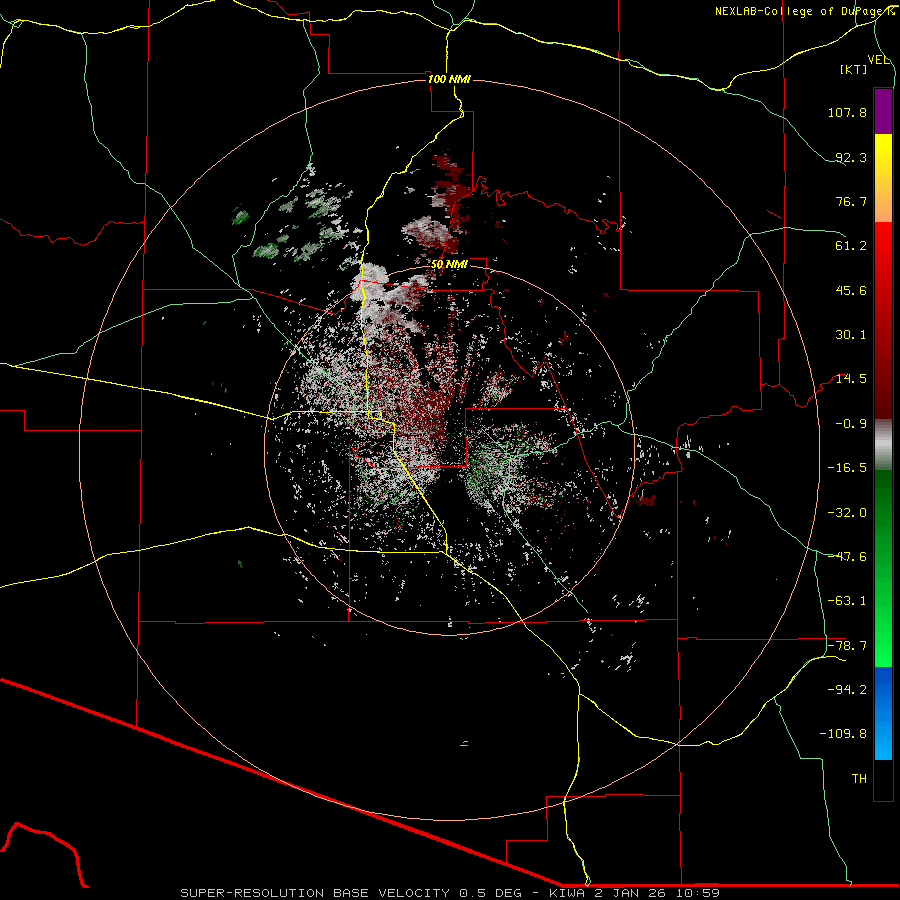The width and height of the screenshot is (900, 900).
Task: Click the -63.1 legend value
Action: click(847, 601)
